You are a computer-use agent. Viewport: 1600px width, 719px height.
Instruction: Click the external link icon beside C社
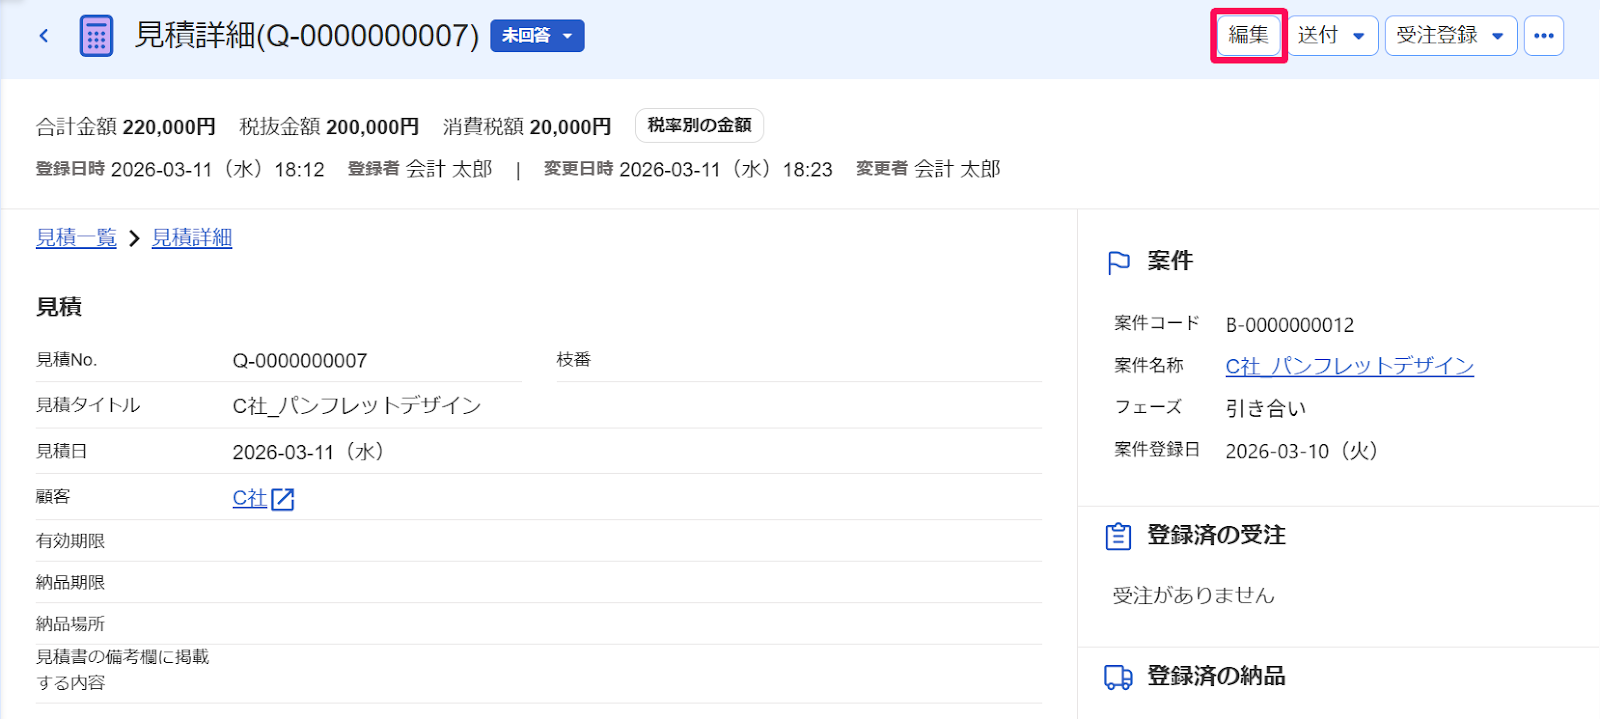283,499
